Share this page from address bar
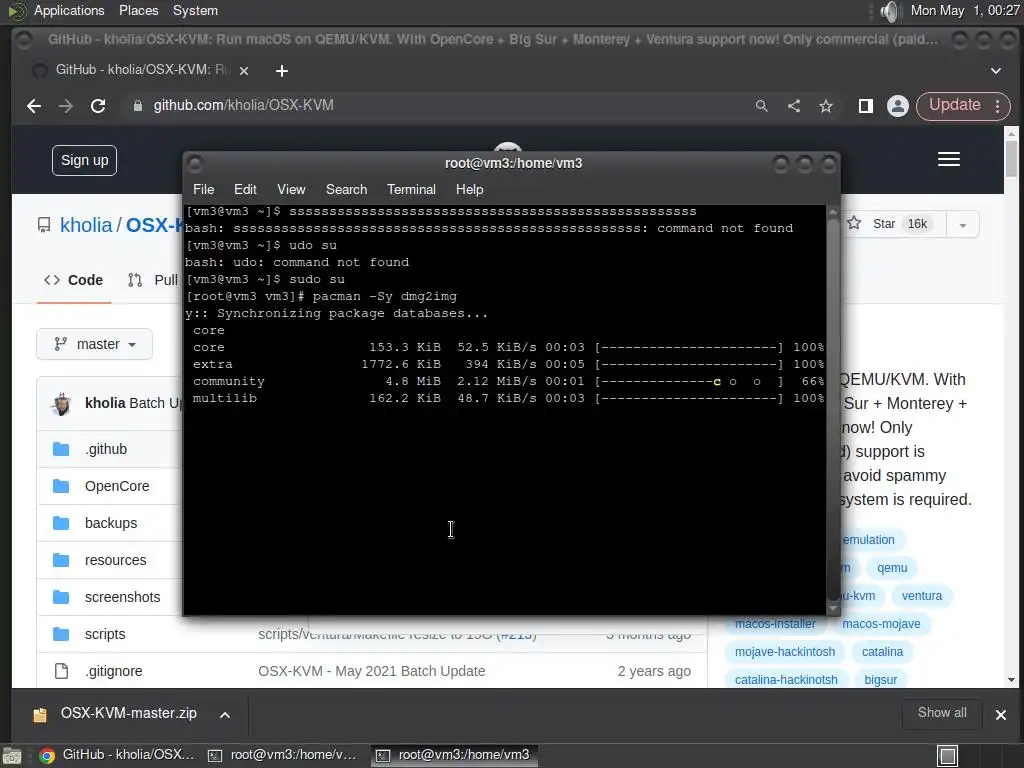 793,106
